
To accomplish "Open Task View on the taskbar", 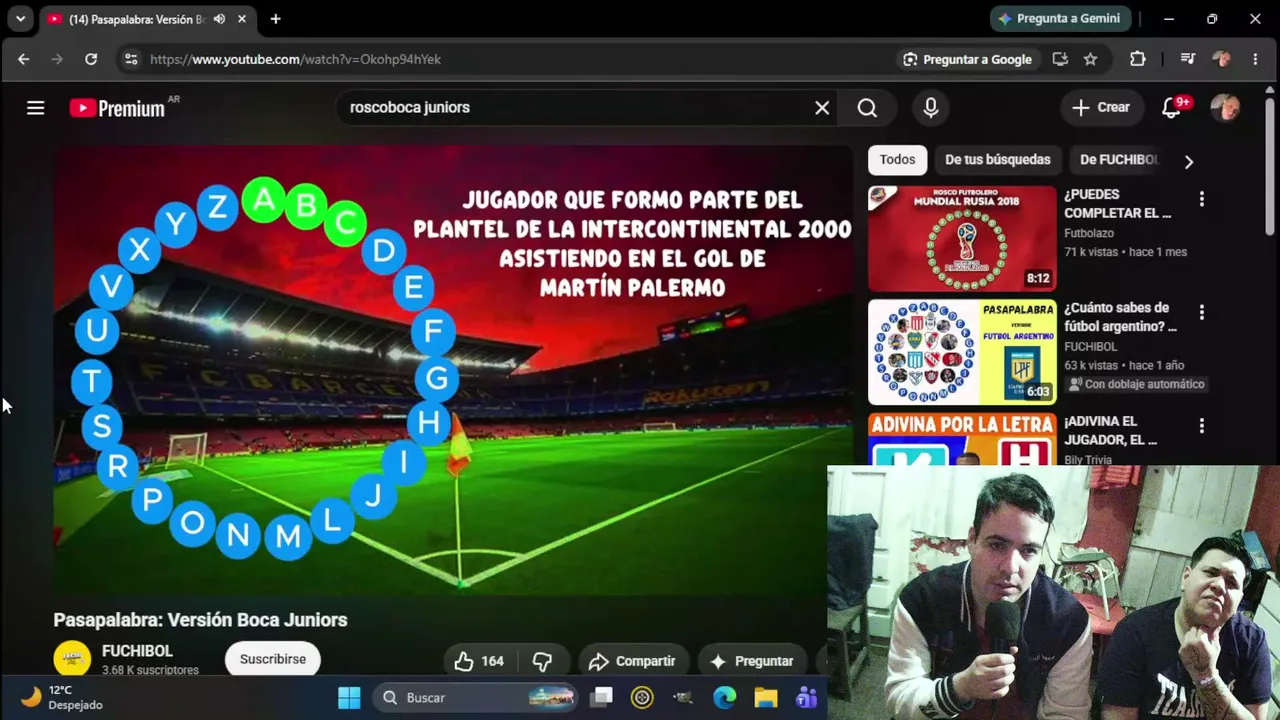I will [x=602, y=698].
